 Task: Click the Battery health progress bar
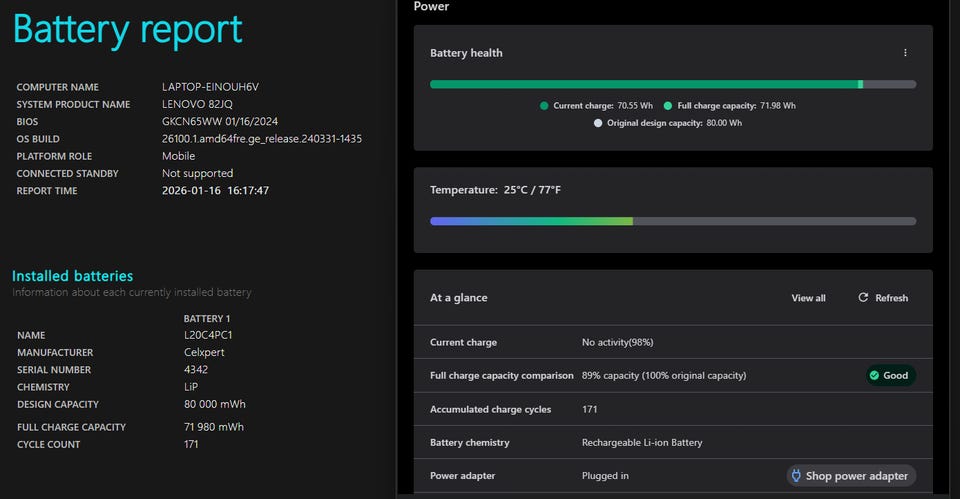(x=672, y=85)
